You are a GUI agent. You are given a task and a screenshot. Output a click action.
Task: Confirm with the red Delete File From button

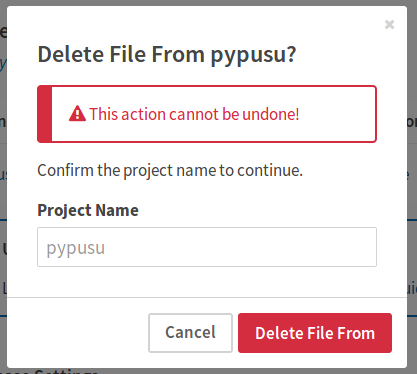point(315,333)
